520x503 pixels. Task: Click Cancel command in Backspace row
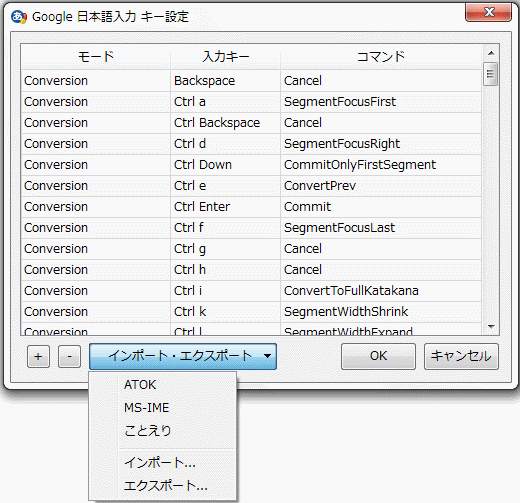381,81
